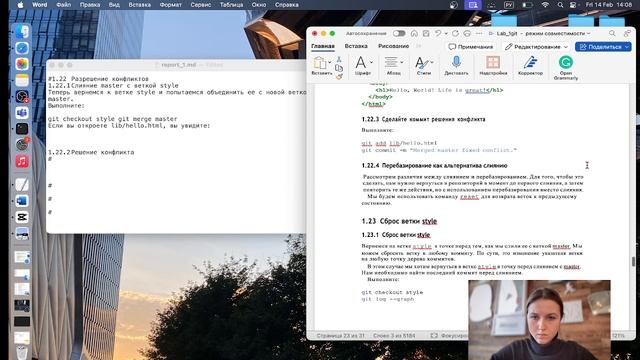Click the git log --graph line in Word

tap(388, 299)
